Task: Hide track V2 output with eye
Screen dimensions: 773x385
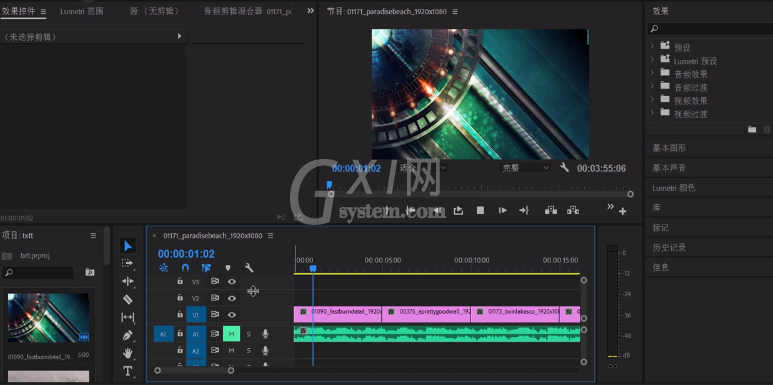Action: pyautogui.click(x=232, y=298)
